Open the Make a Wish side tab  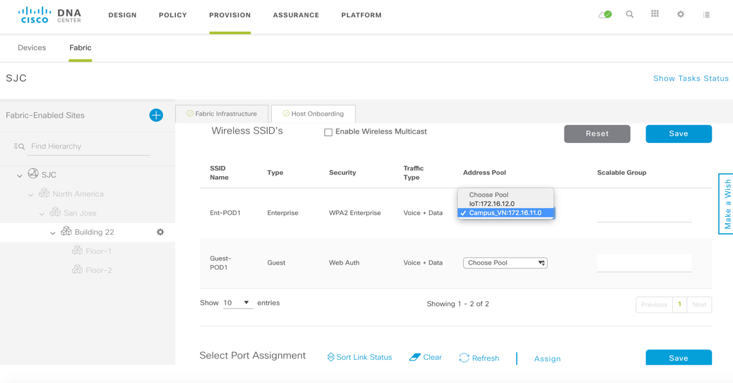point(726,204)
